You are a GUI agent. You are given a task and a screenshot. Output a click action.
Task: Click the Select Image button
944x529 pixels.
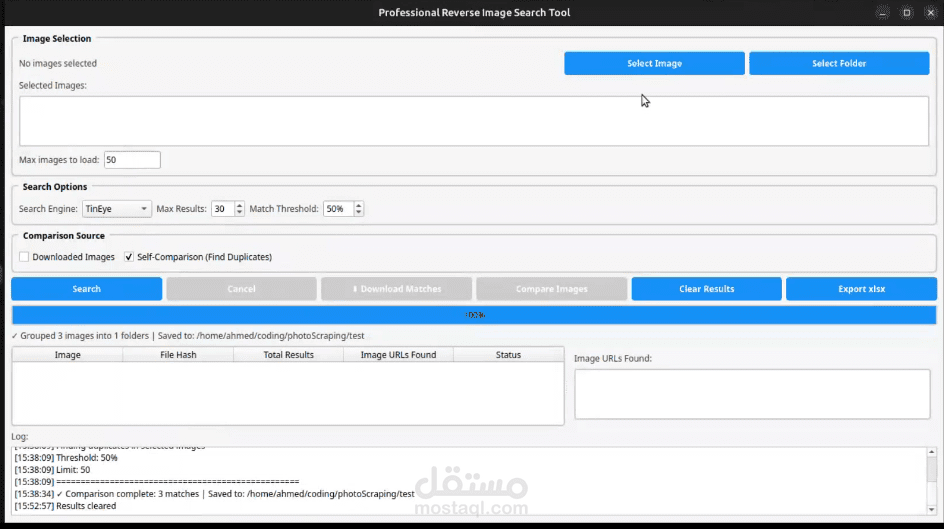(654, 63)
